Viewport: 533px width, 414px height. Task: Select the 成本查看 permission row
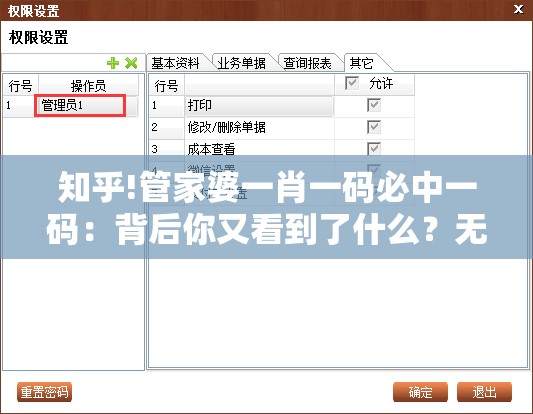(x=282, y=149)
